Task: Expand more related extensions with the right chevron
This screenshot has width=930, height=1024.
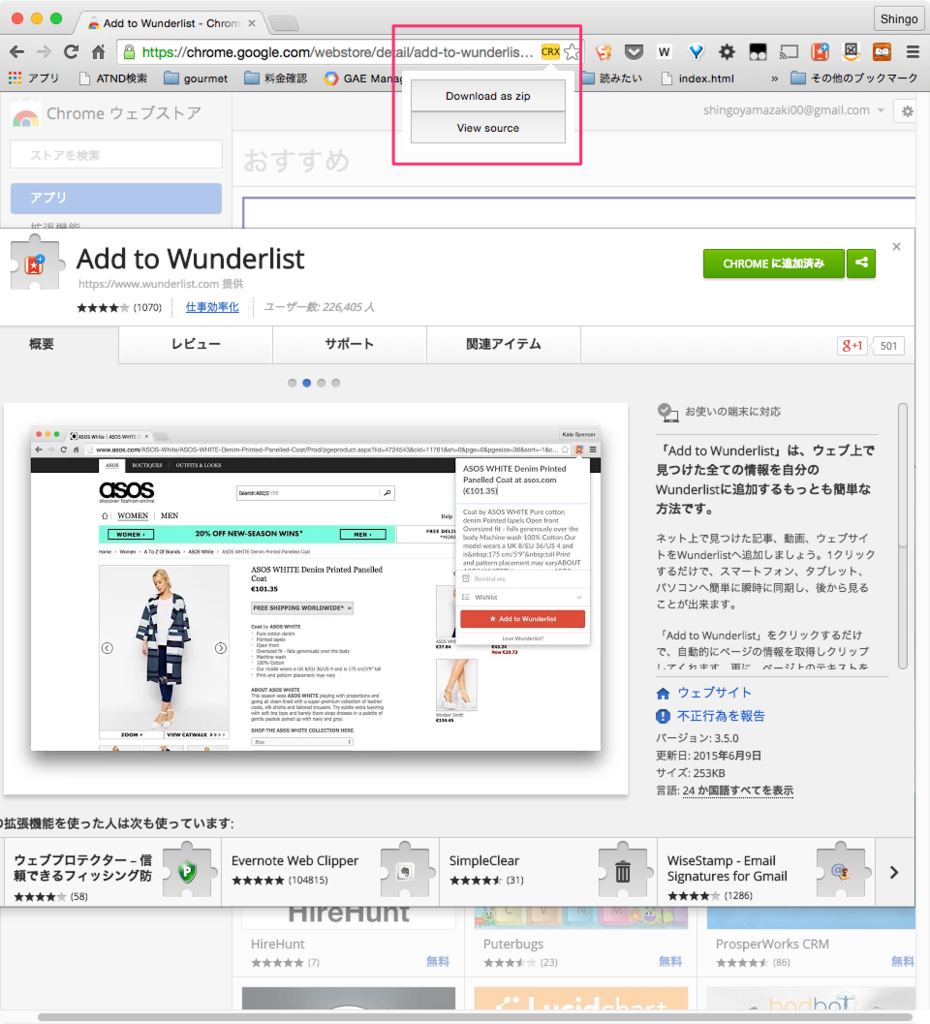Action: point(895,871)
